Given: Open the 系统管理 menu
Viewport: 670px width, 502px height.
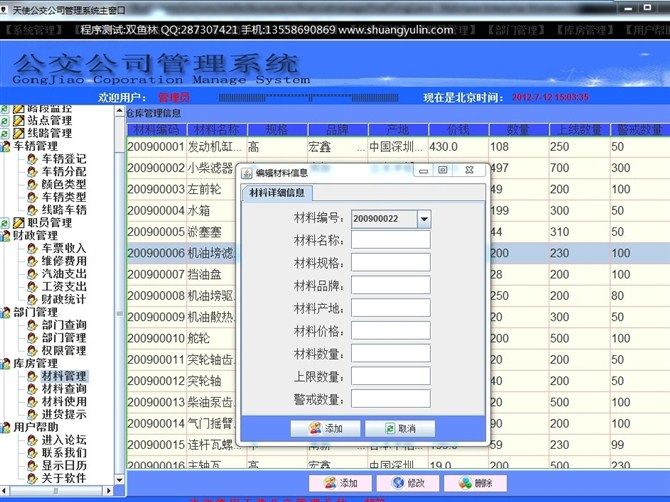Looking at the screenshot, I should [35, 30].
